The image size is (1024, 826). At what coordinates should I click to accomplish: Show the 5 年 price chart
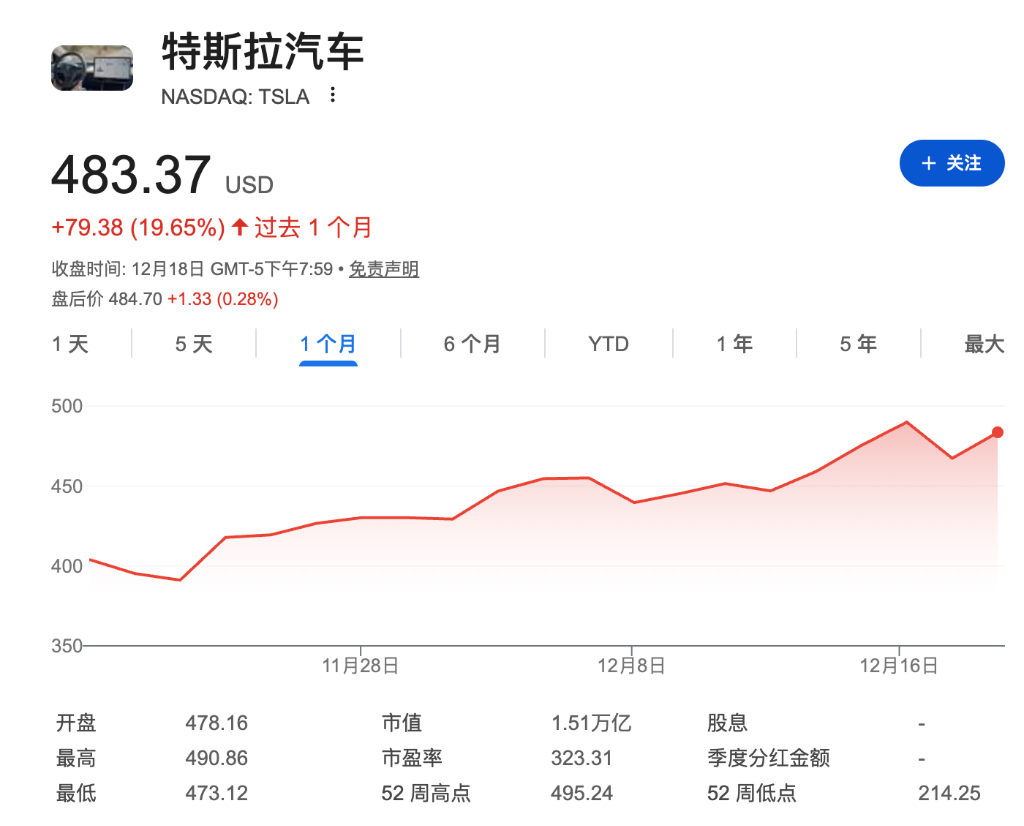tap(858, 344)
